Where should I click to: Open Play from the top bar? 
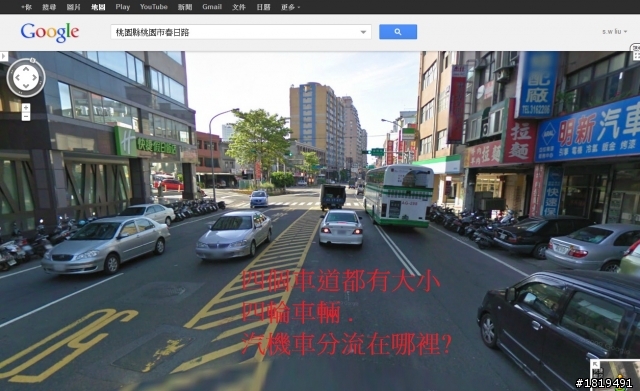pyautogui.click(x=122, y=7)
